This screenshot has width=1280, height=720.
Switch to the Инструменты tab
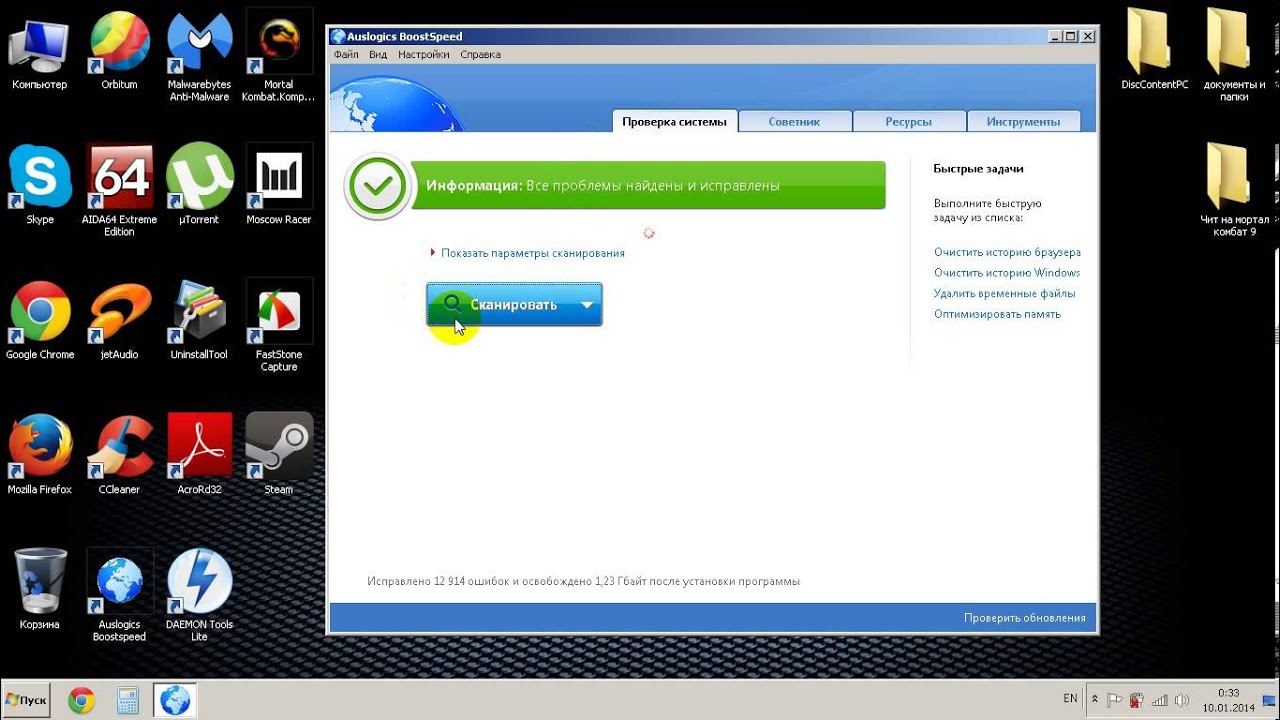point(1023,121)
